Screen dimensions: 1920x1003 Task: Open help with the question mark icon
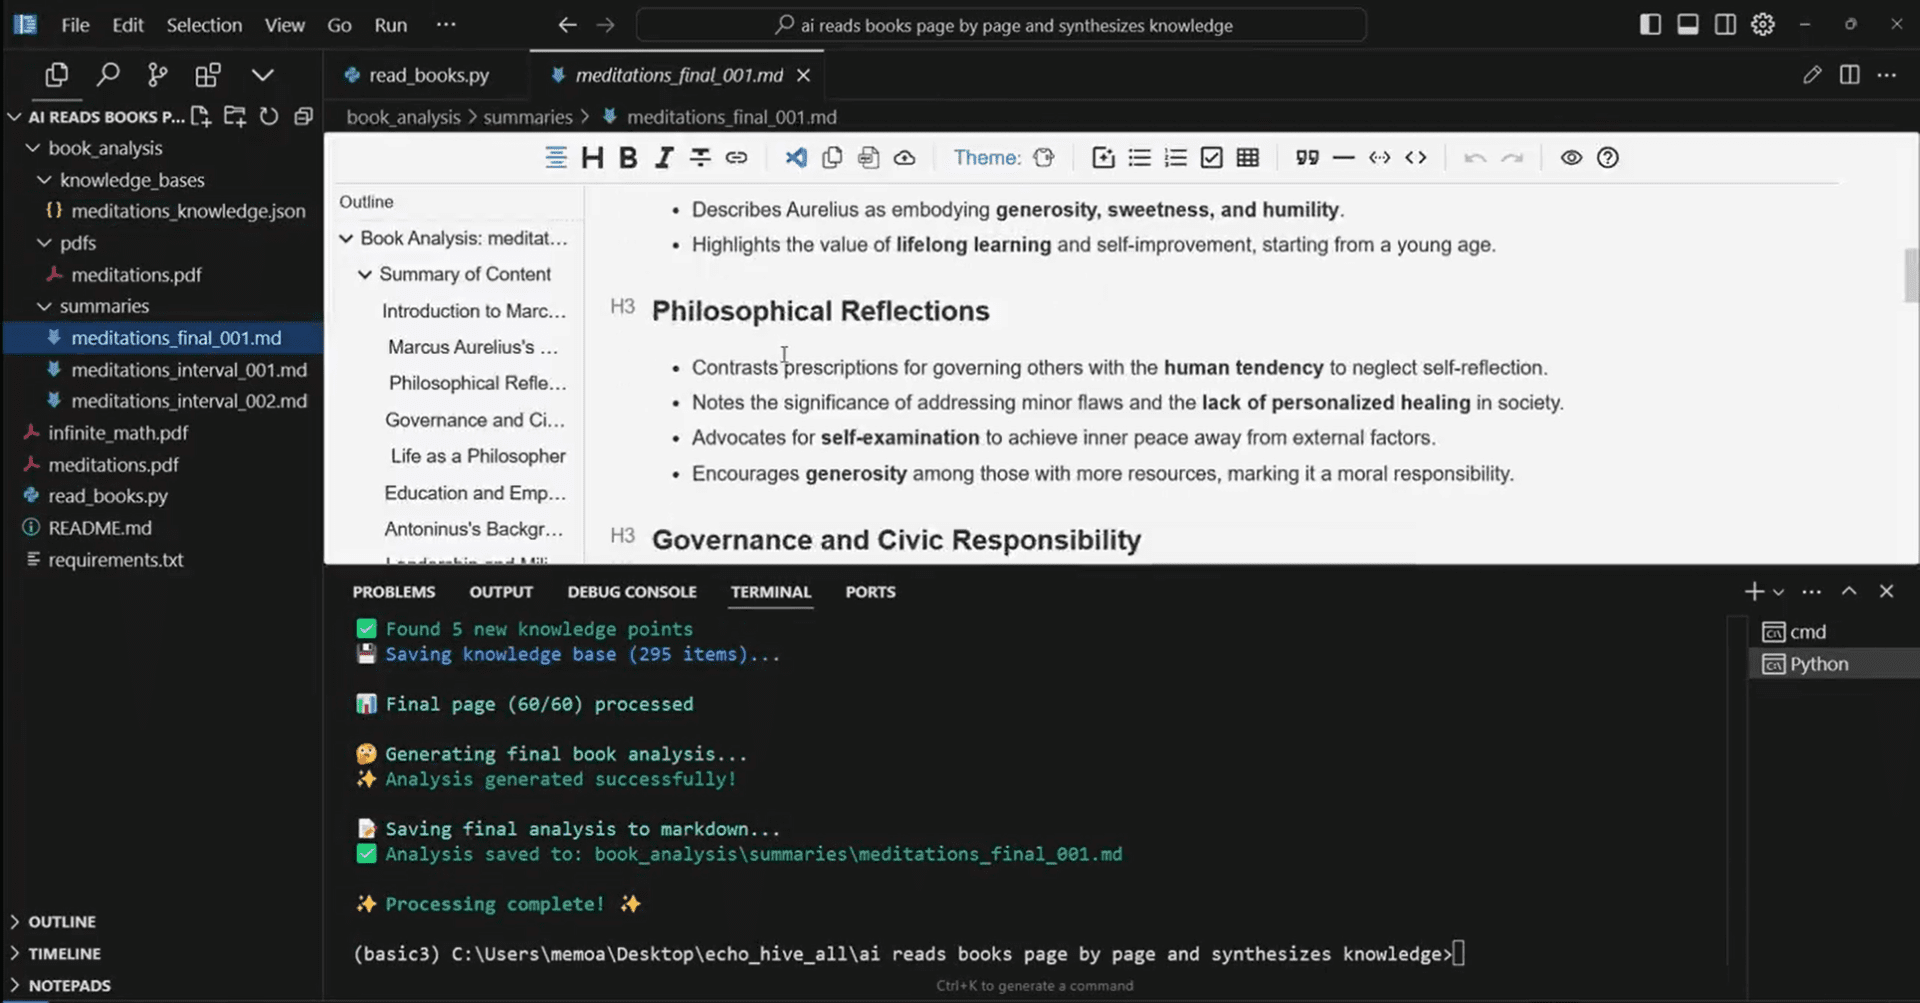tap(1607, 157)
